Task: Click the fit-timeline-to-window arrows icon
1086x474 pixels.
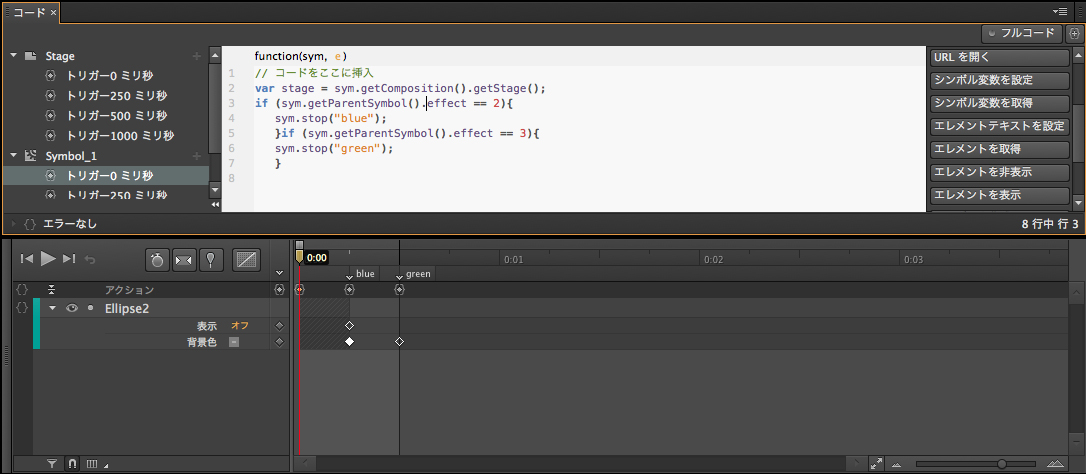Action: coord(876,464)
